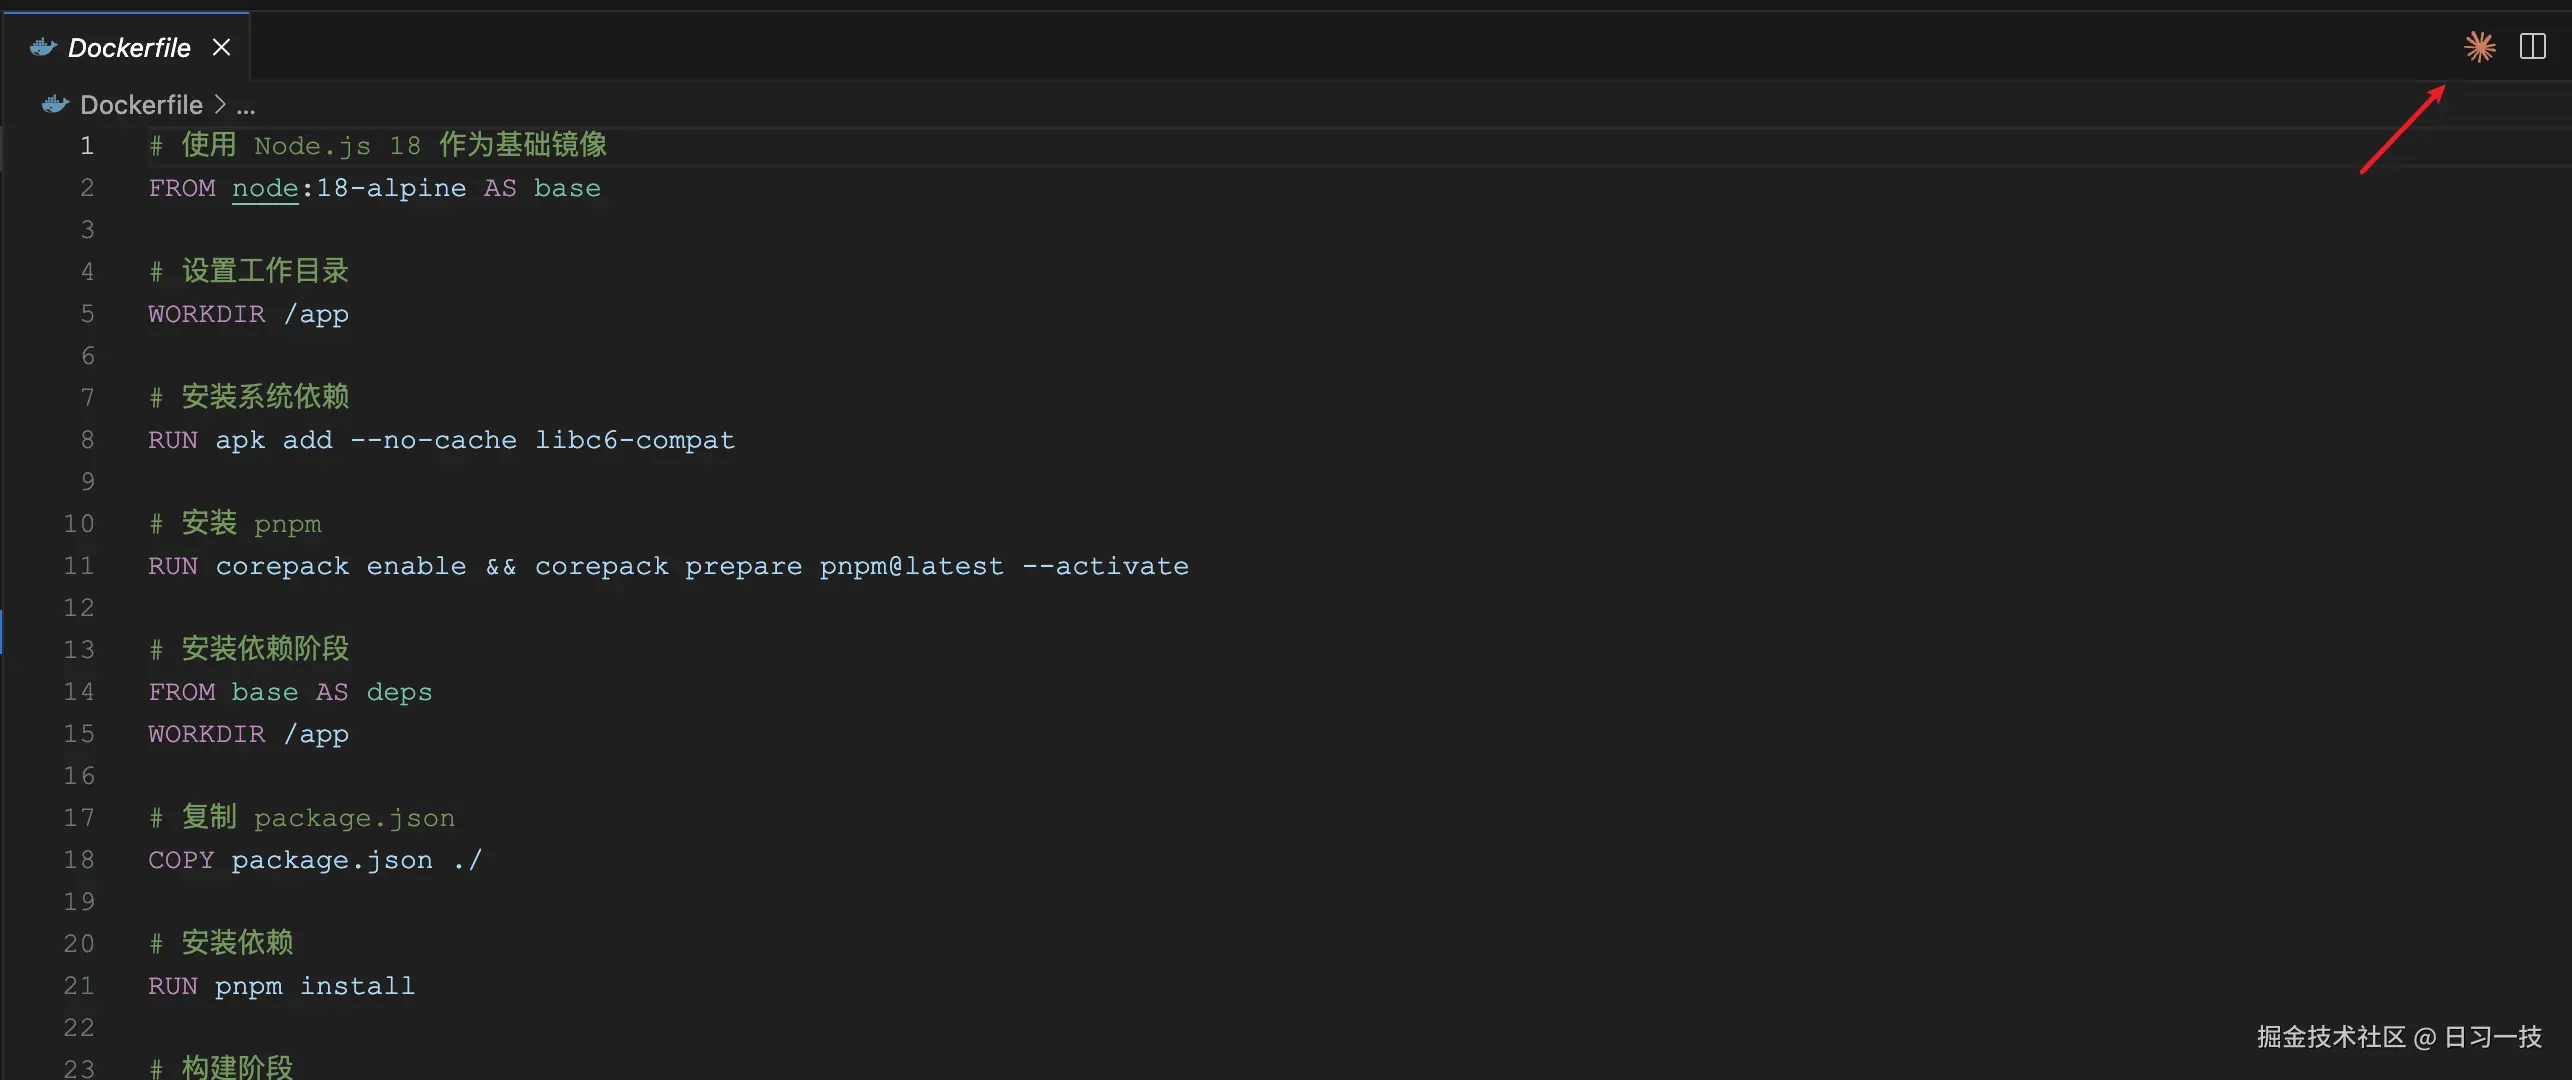
Task: Click the Docker whale icon on the Dockerfile tab
Action: [40, 46]
